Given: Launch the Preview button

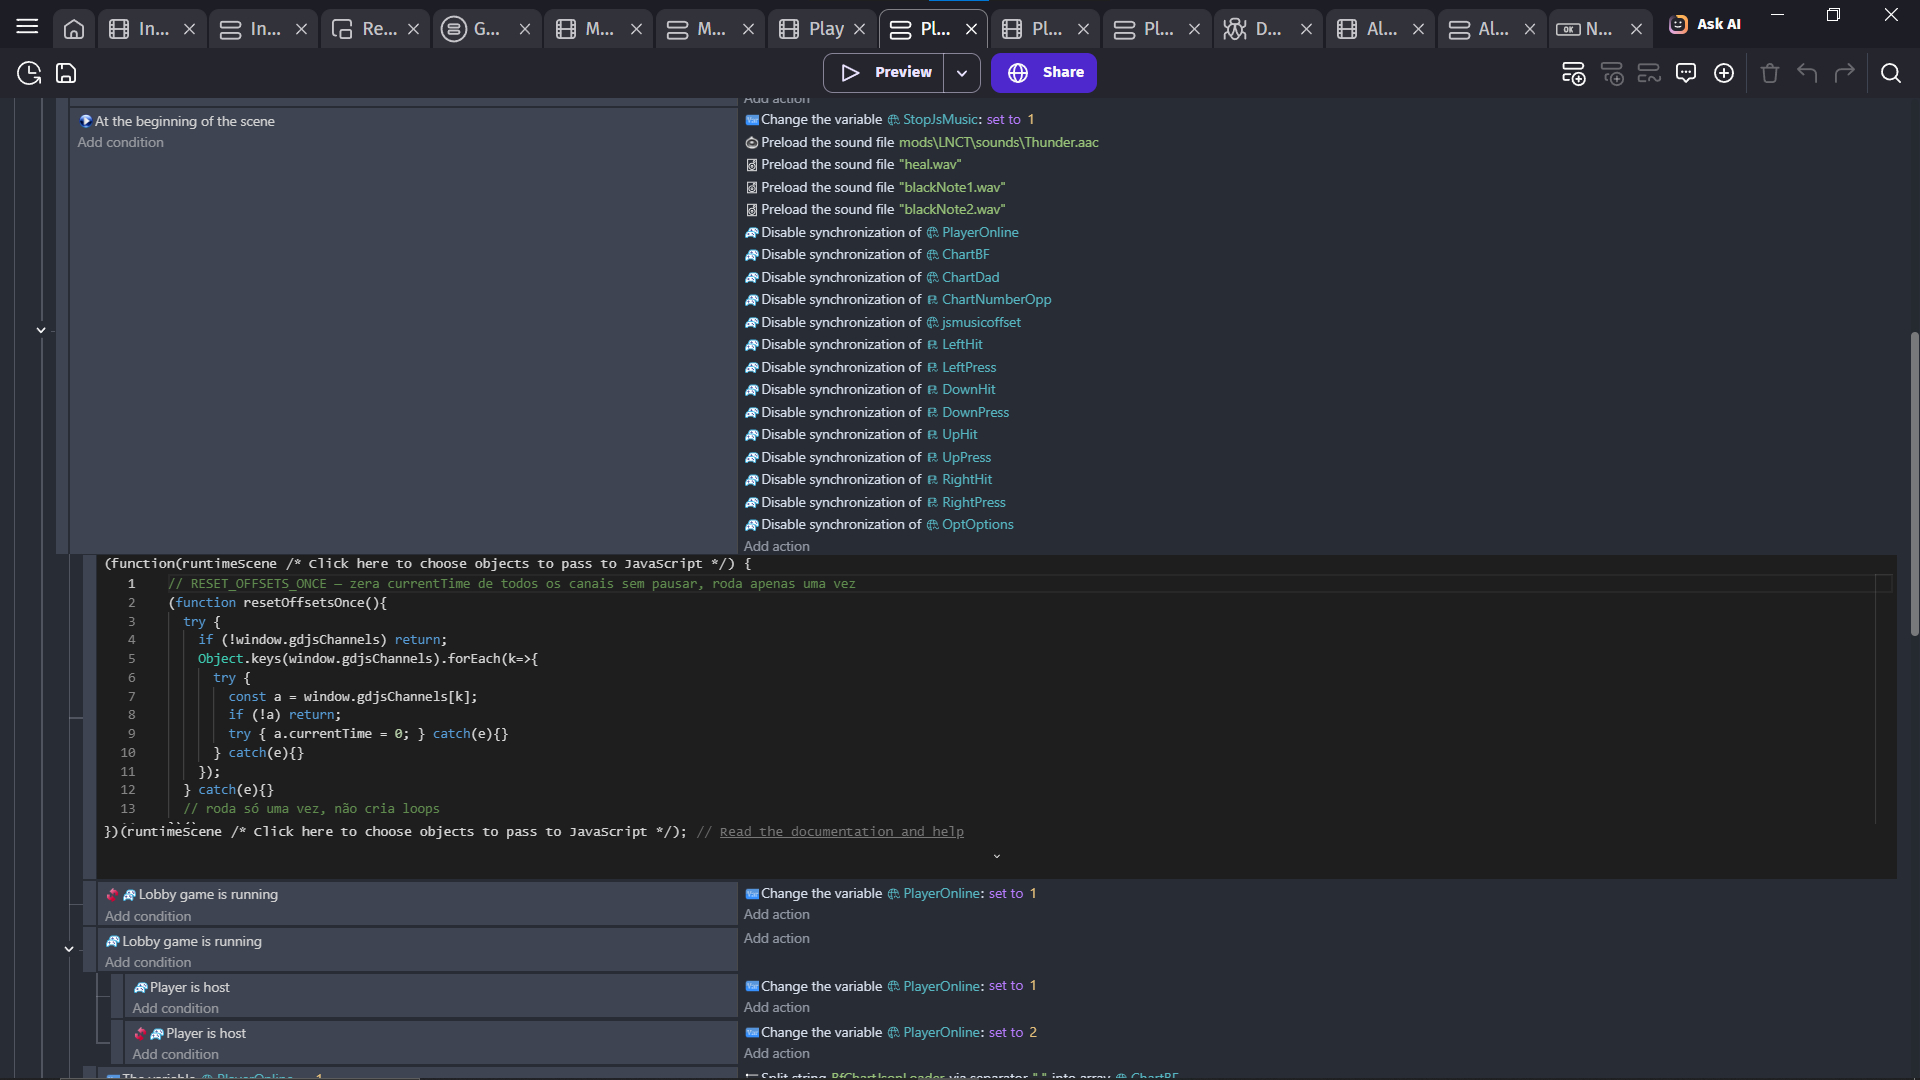Looking at the screenshot, I should pyautogui.click(x=886, y=73).
